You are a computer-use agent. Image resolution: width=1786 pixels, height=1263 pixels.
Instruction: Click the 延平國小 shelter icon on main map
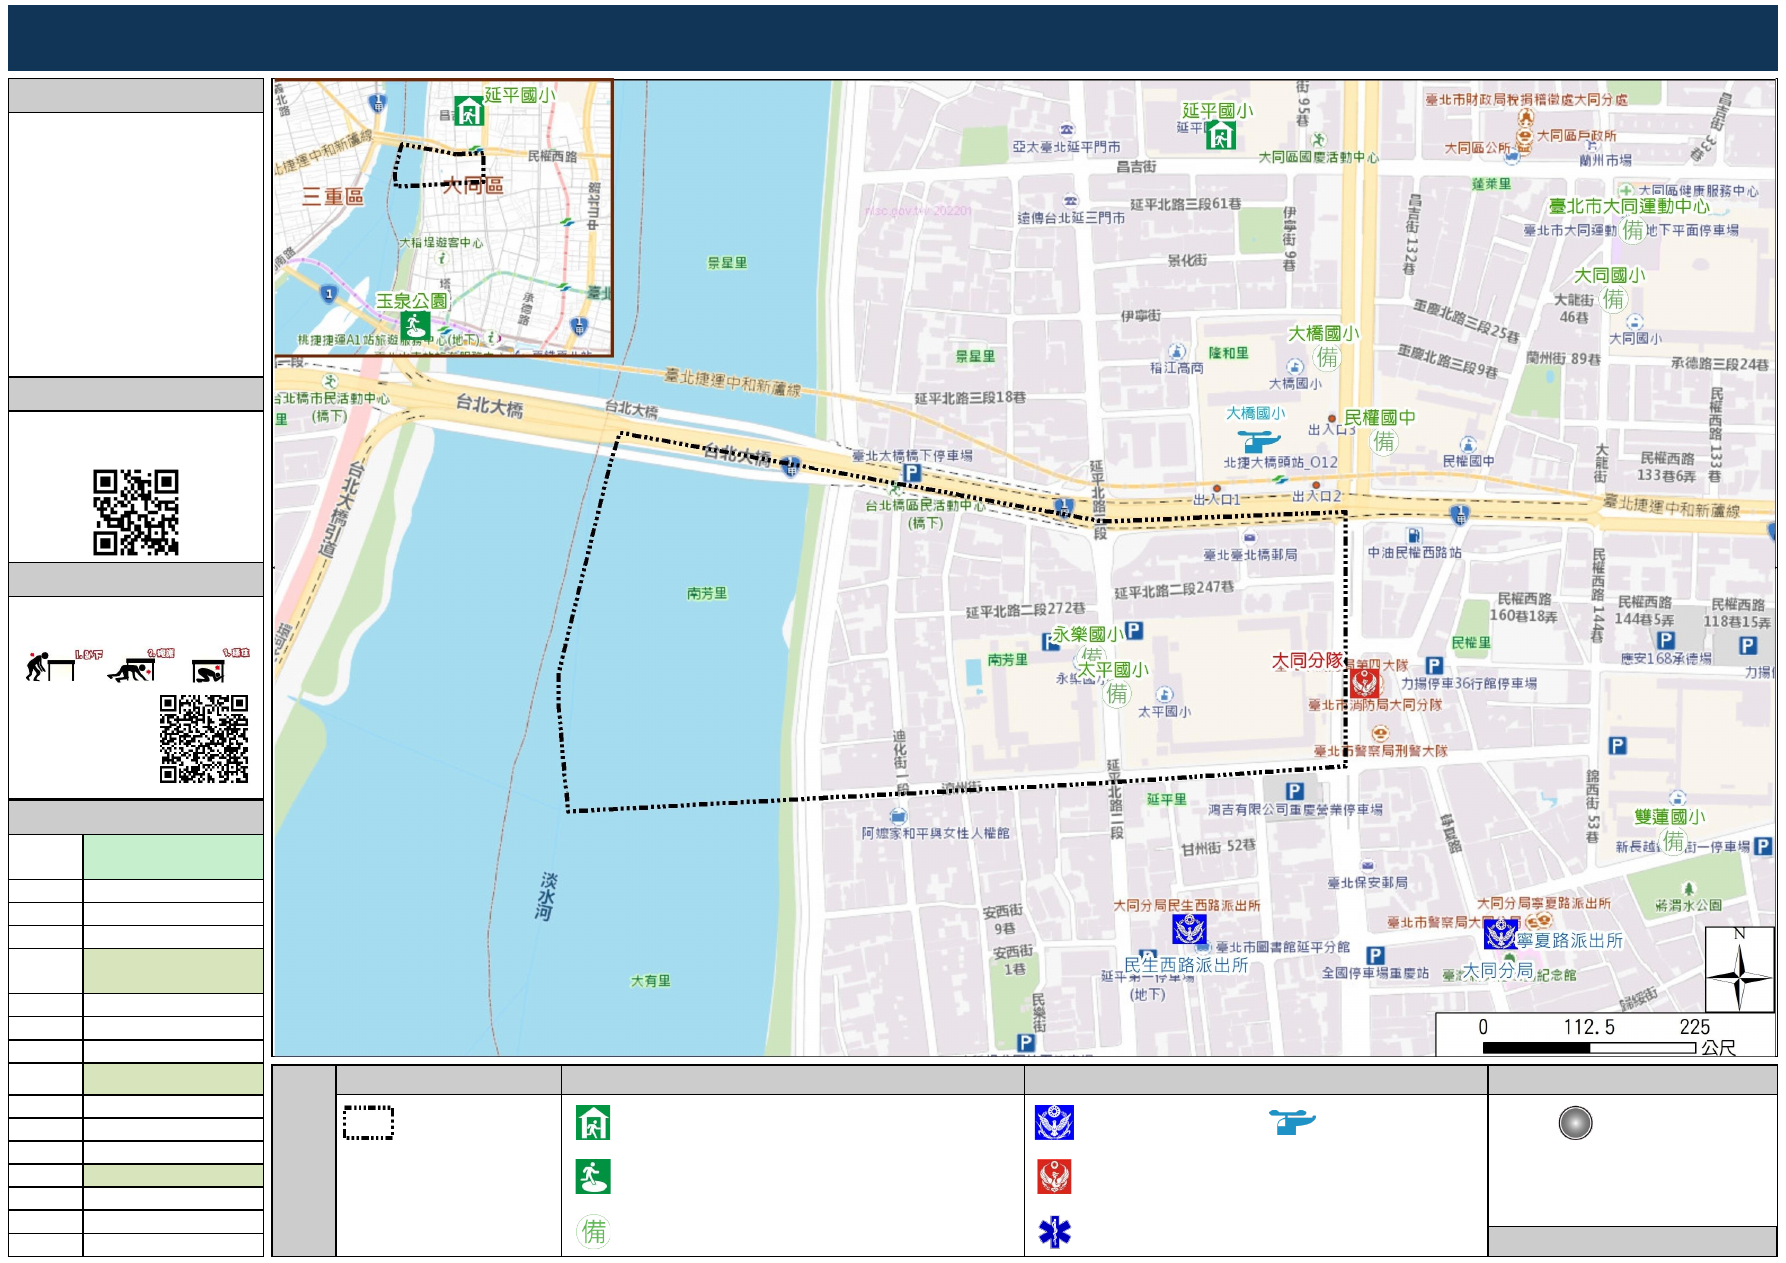[x=1220, y=135]
